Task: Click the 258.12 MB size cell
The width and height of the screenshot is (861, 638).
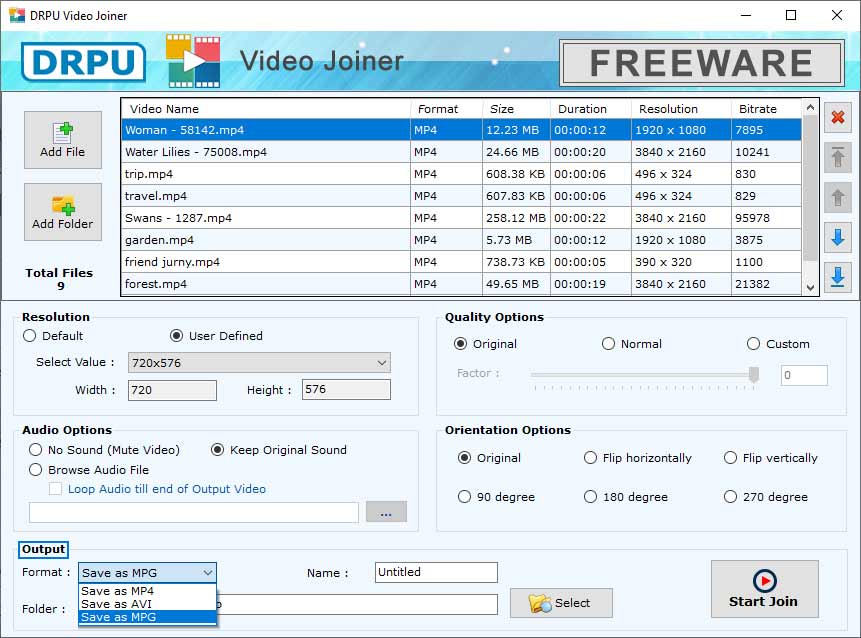Action: pyautogui.click(x=516, y=218)
